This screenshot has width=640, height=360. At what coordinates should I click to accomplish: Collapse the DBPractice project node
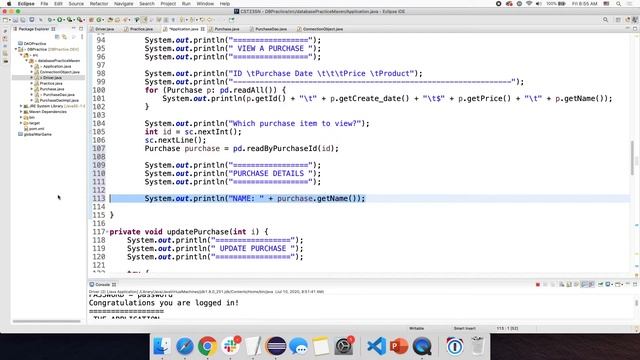[x=16, y=49]
